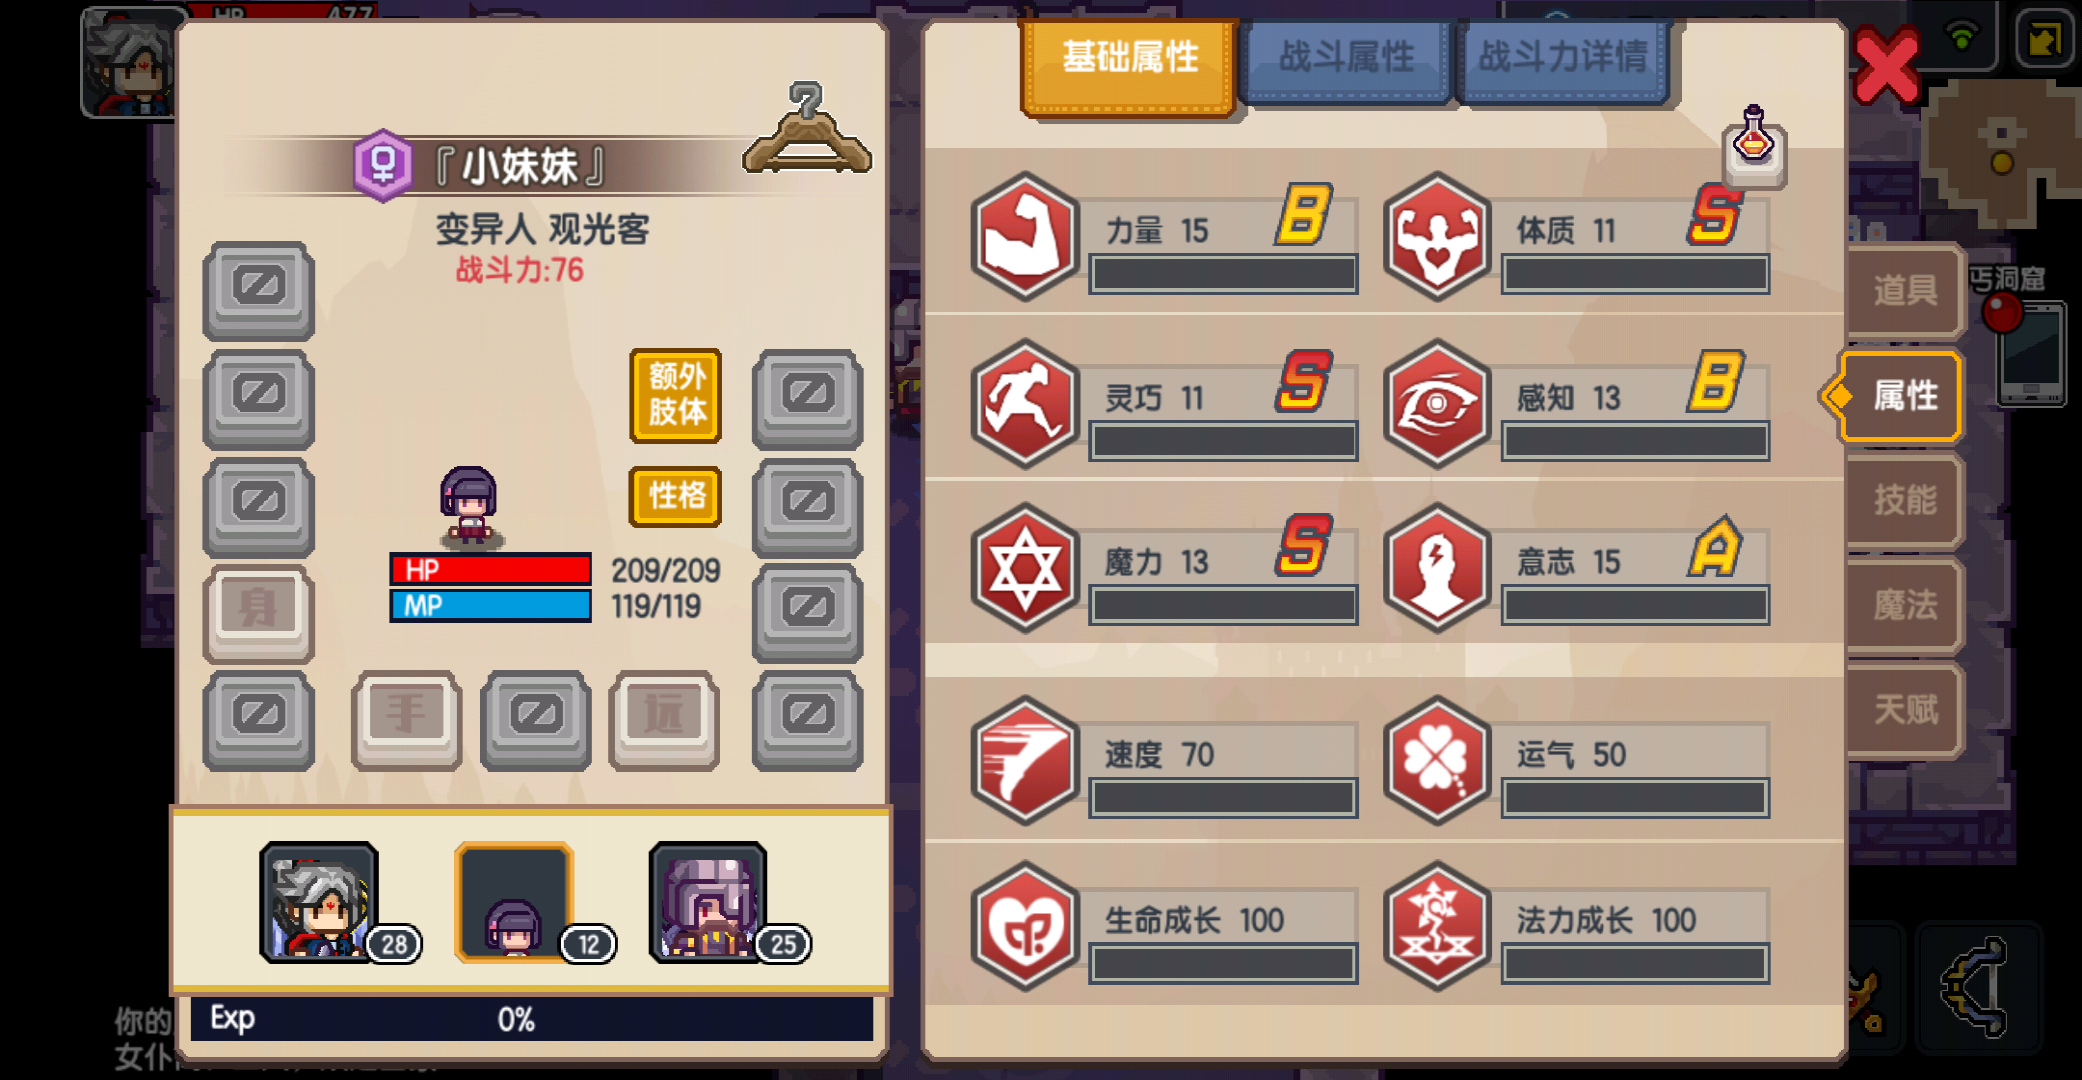This screenshot has width=2082, height=1080.
Task: Select the level 28 white-haired character portrait
Action: pos(320,902)
